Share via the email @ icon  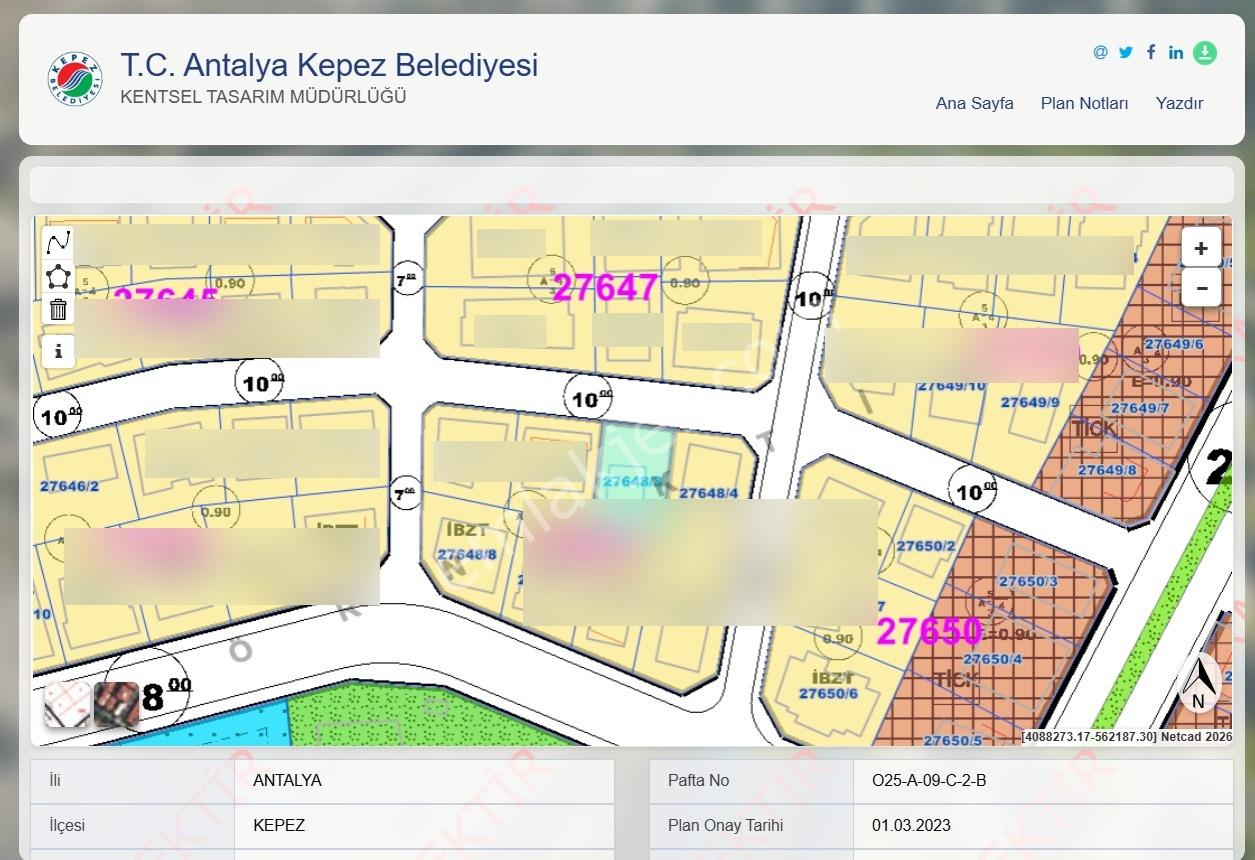pyautogui.click(x=1100, y=52)
